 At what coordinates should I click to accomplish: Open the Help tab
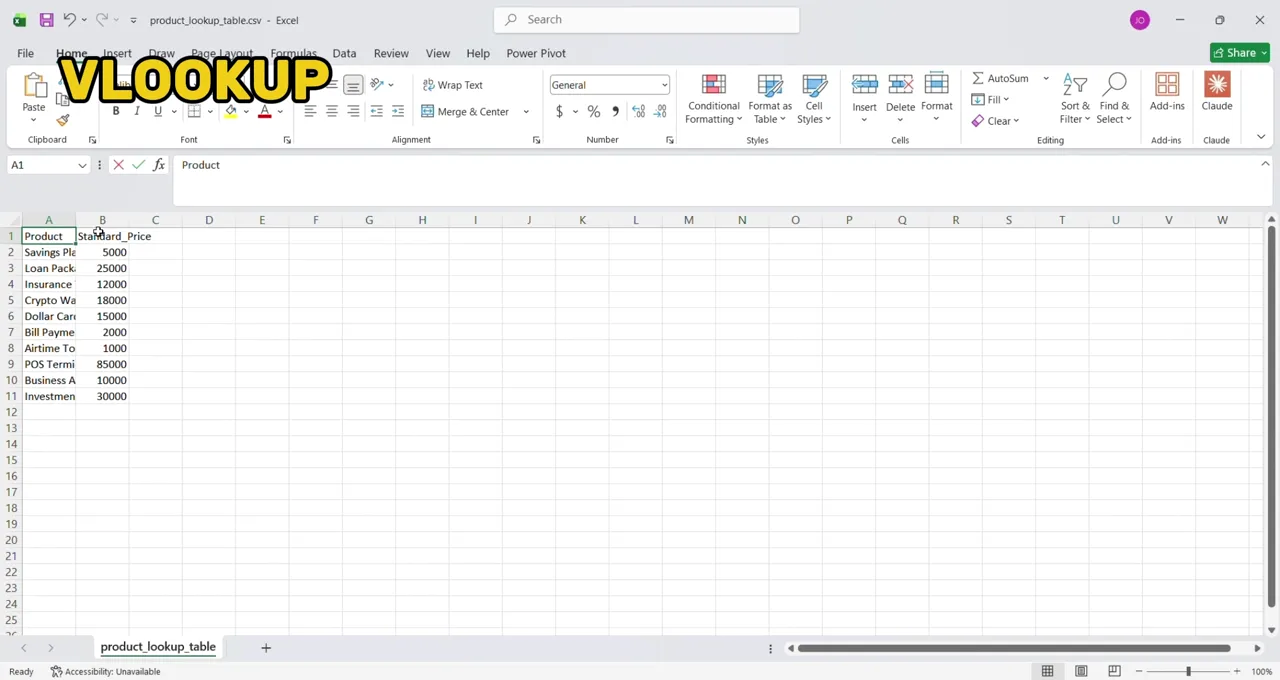pos(478,53)
